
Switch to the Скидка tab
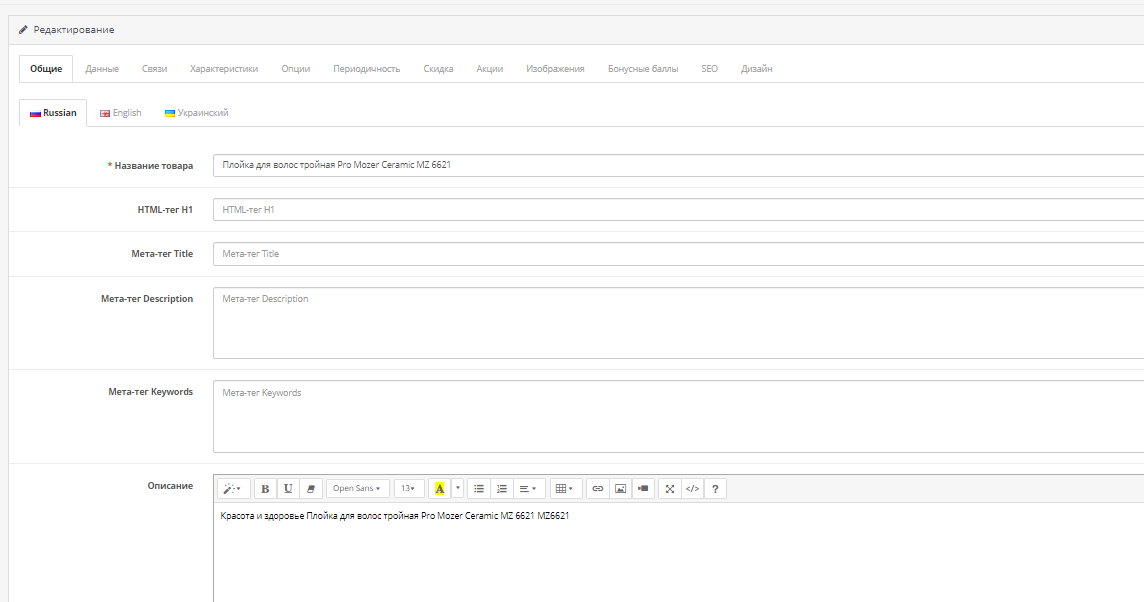pyautogui.click(x=438, y=69)
